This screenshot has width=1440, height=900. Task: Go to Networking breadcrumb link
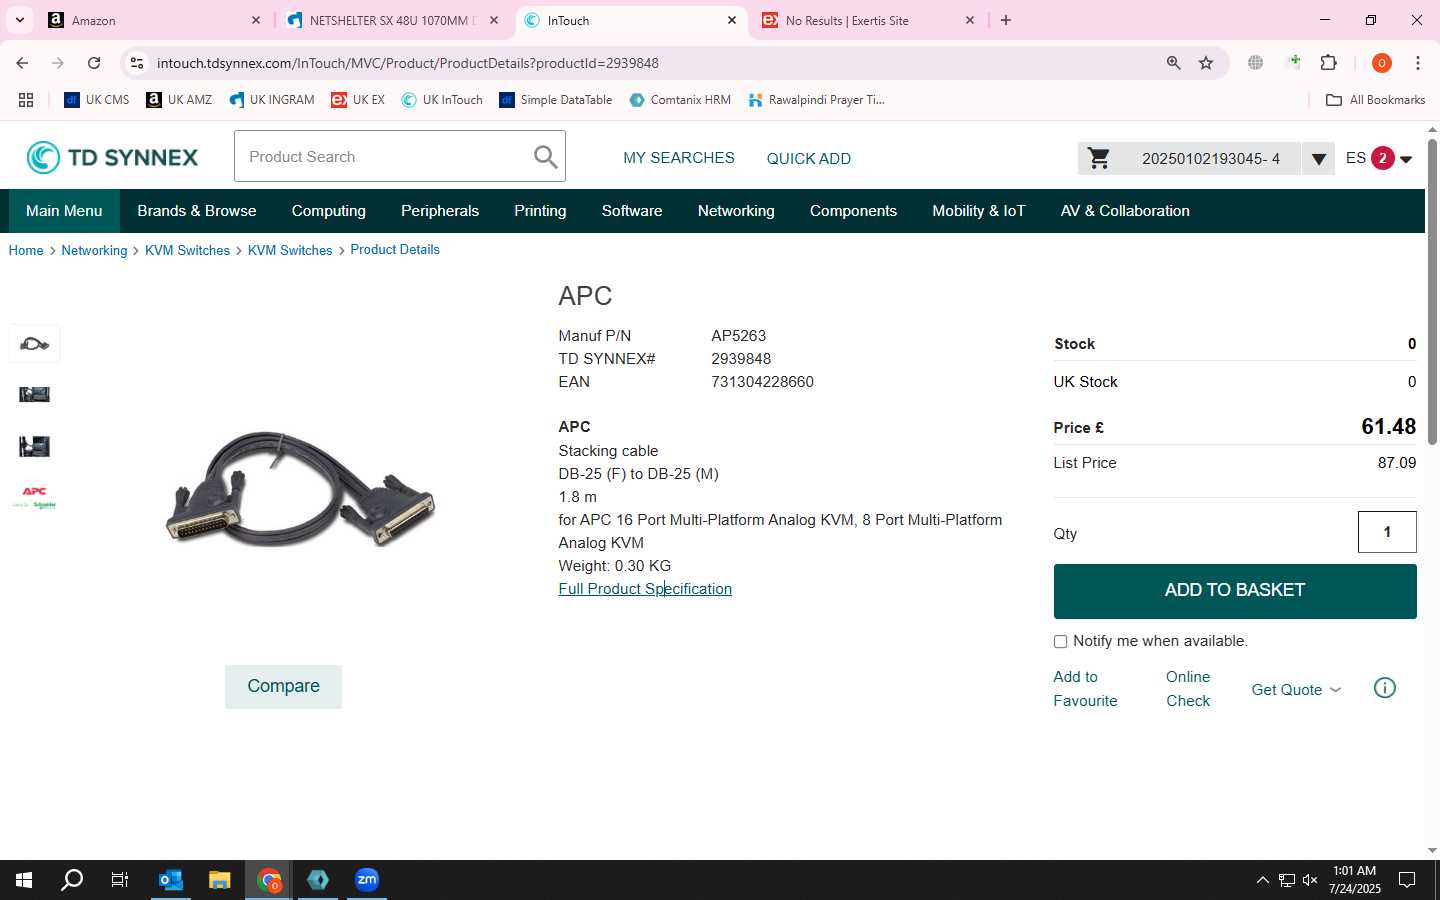point(94,250)
